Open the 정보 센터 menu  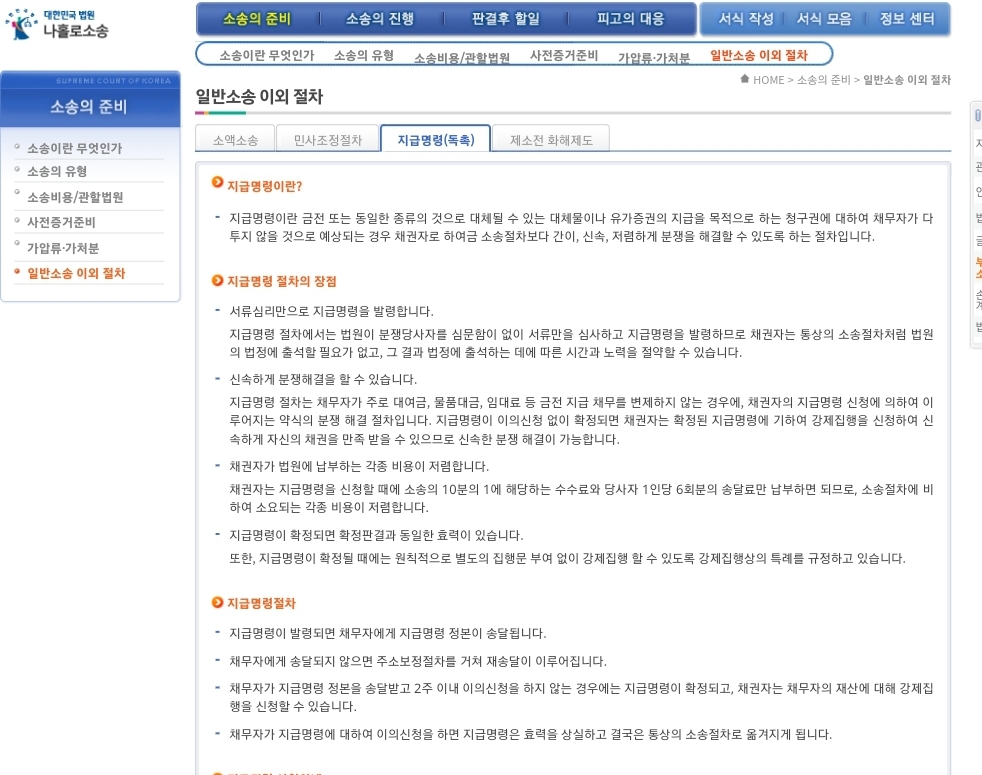(907, 19)
